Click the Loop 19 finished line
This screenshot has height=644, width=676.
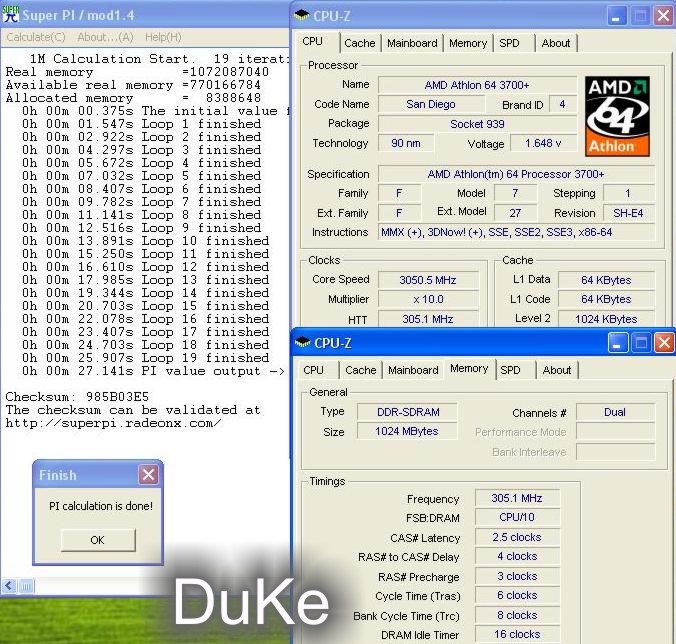click(x=146, y=358)
